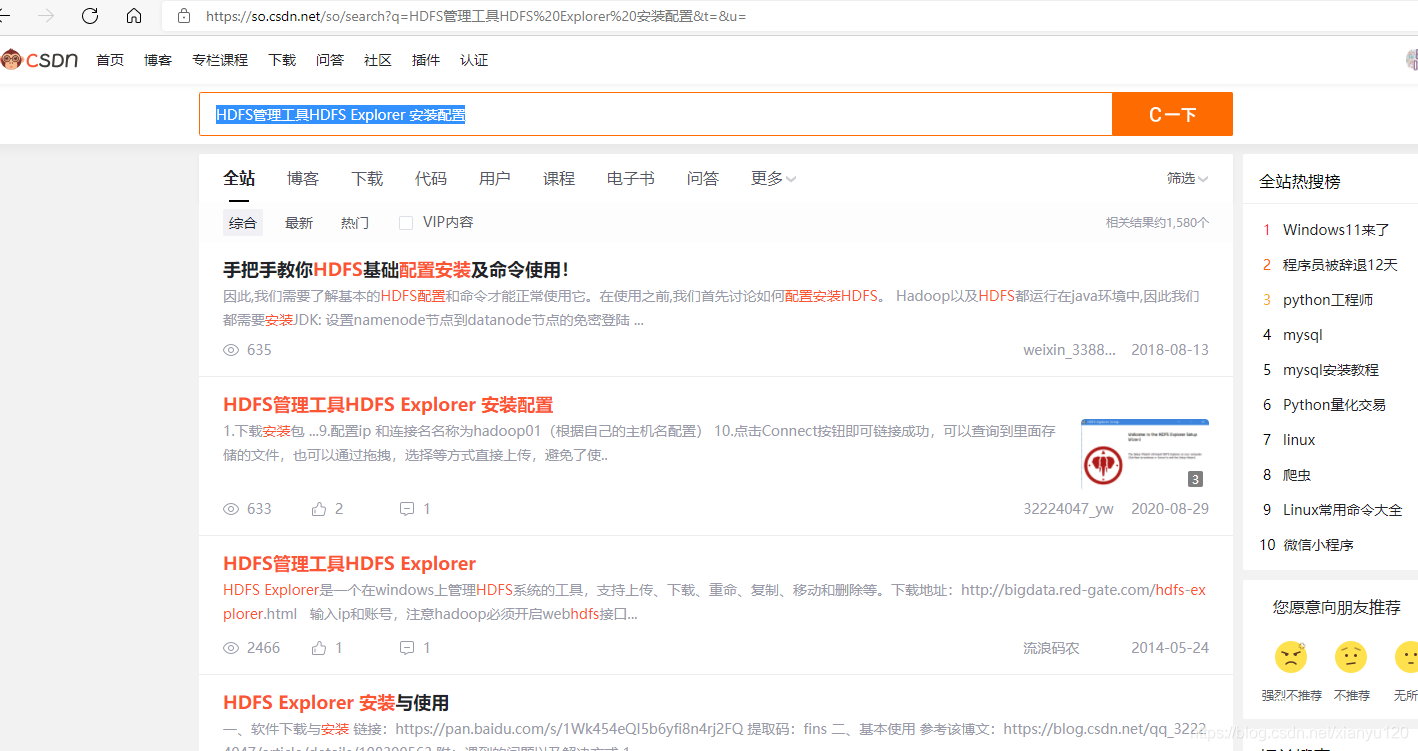Select the 全站 search tab
The height and width of the screenshot is (751, 1418).
pyautogui.click(x=239, y=178)
